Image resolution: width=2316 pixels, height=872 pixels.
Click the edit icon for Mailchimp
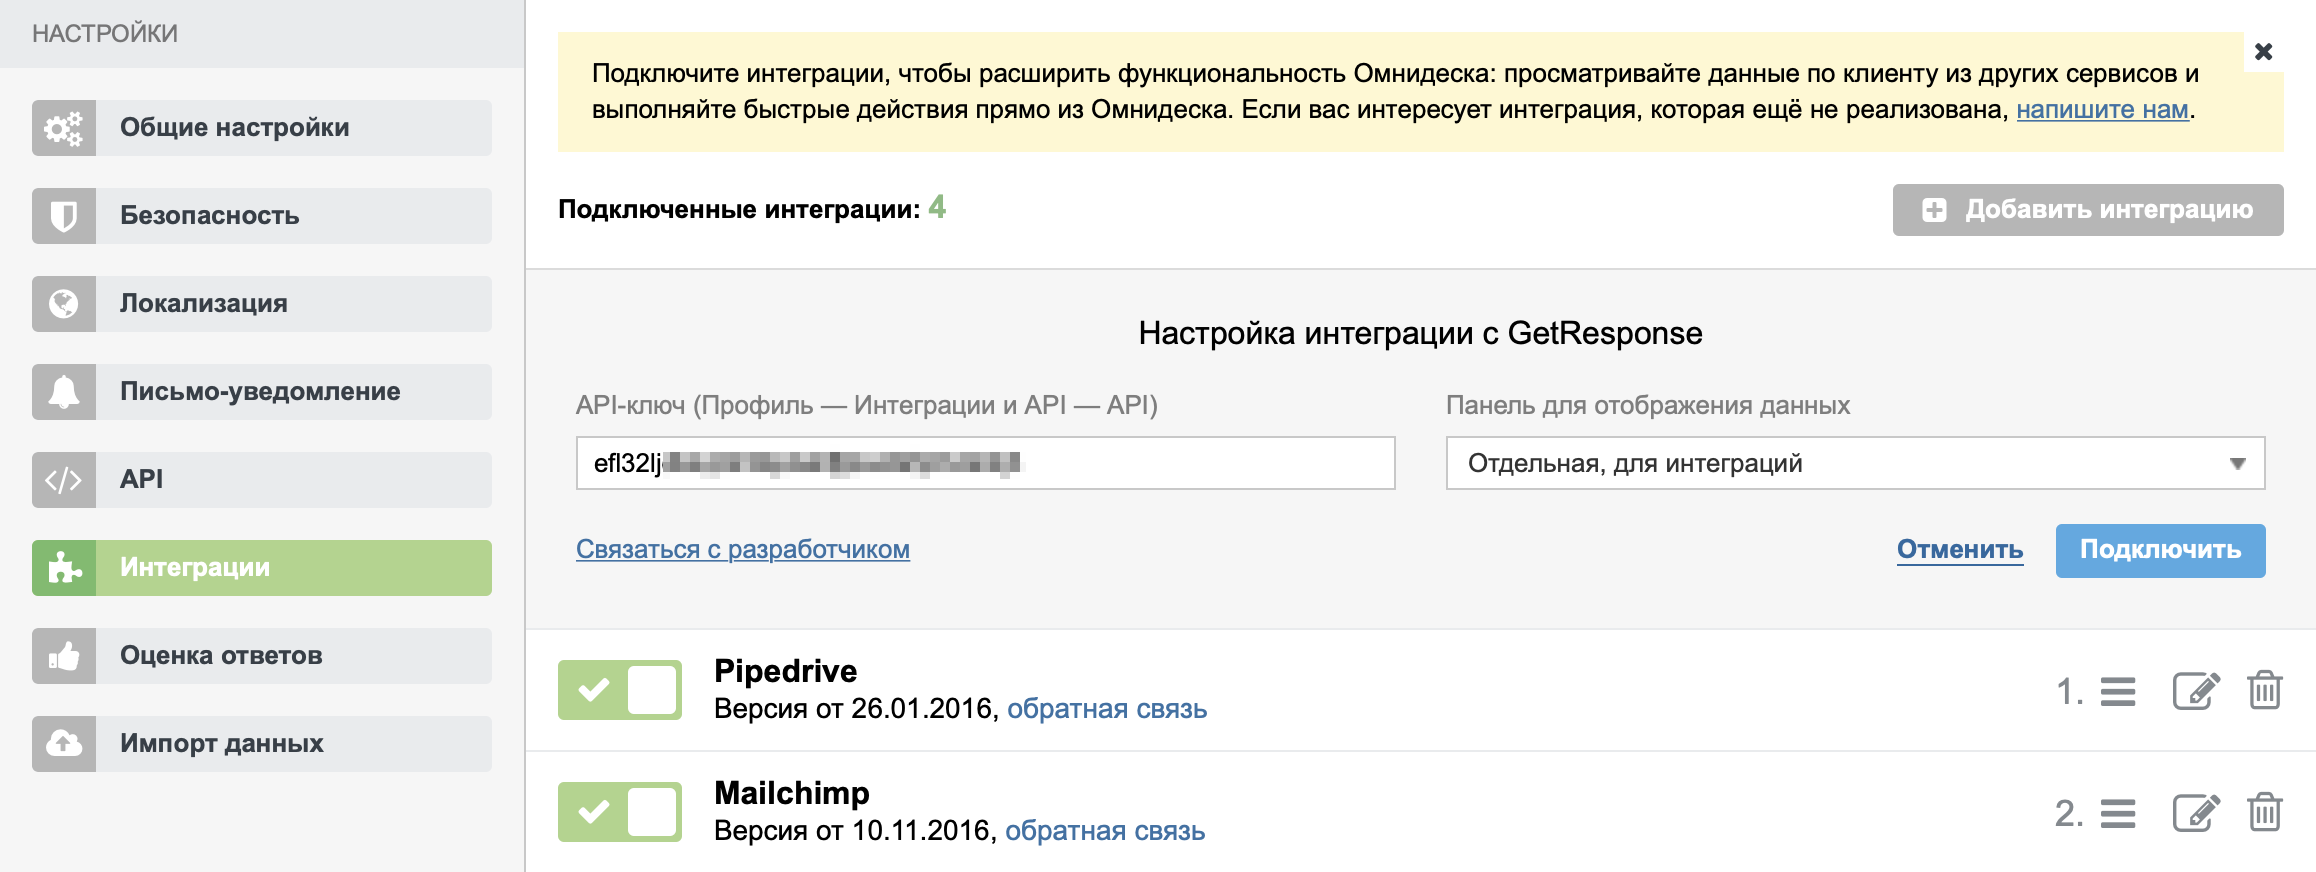point(2195,813)
